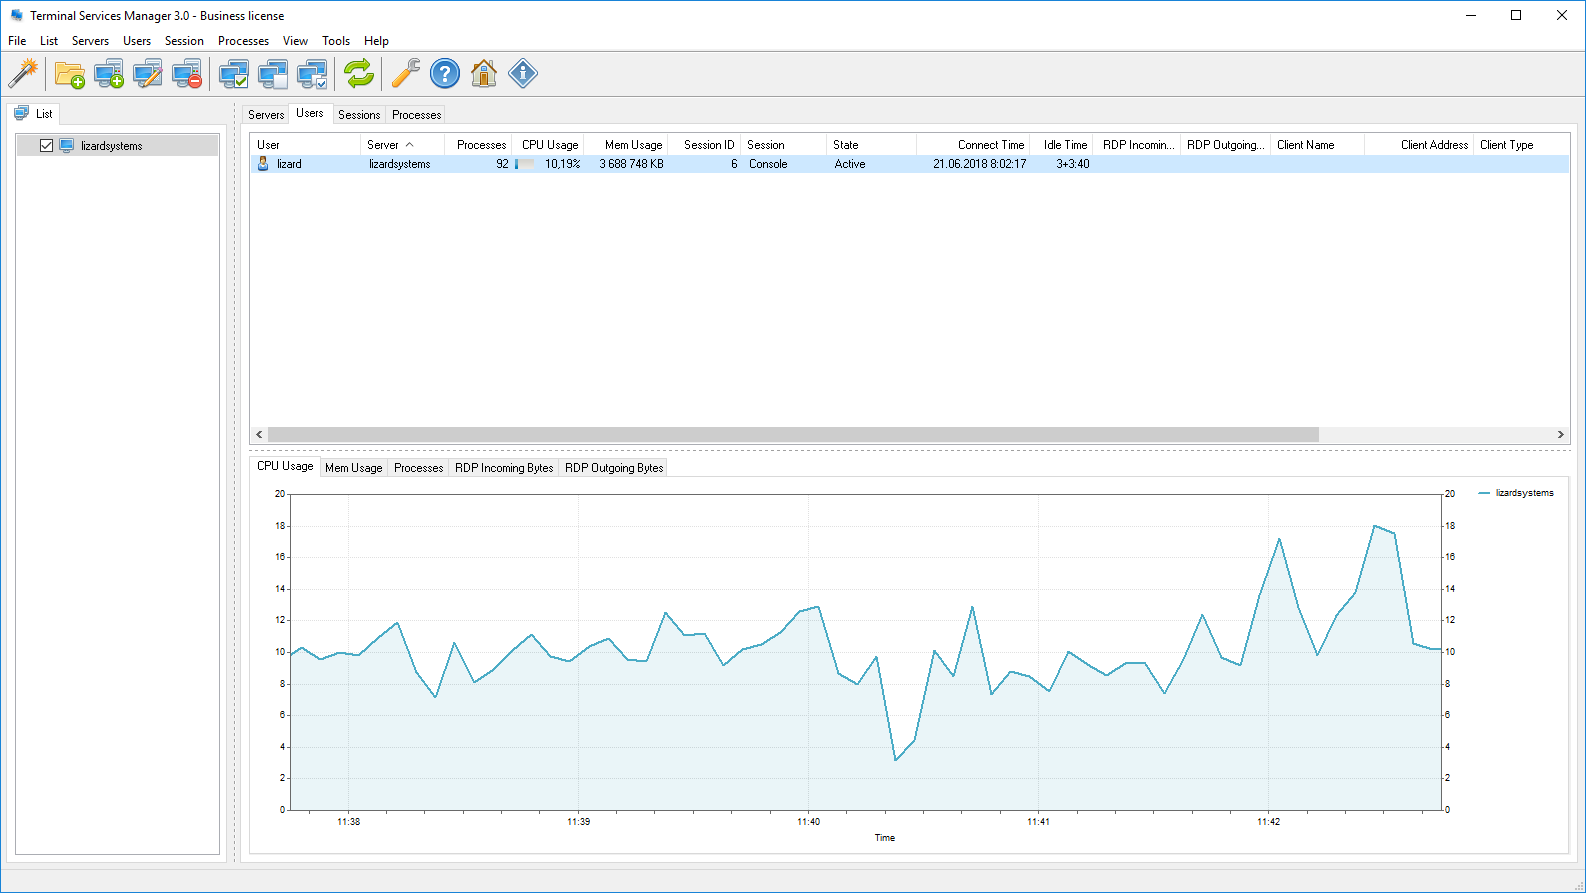1586x893 pixels.
Task: Open the Tools menu
Action: 335,41
